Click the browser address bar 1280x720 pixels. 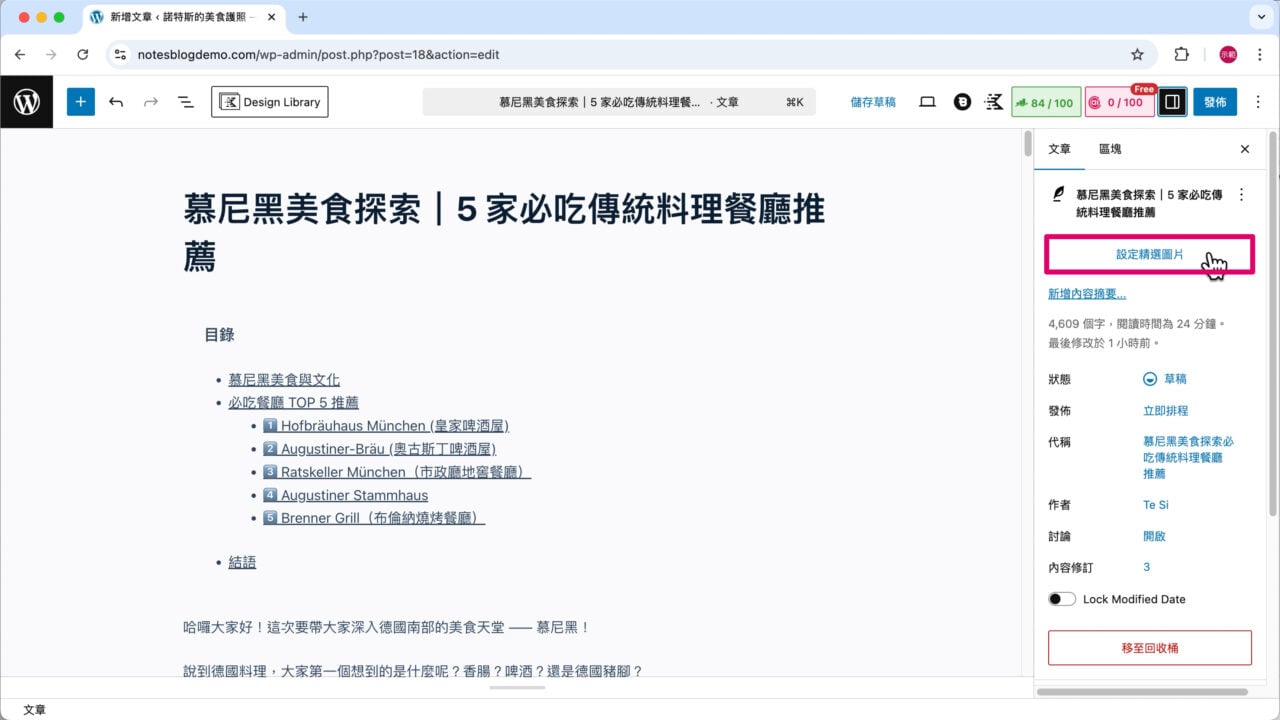point(400,55)
